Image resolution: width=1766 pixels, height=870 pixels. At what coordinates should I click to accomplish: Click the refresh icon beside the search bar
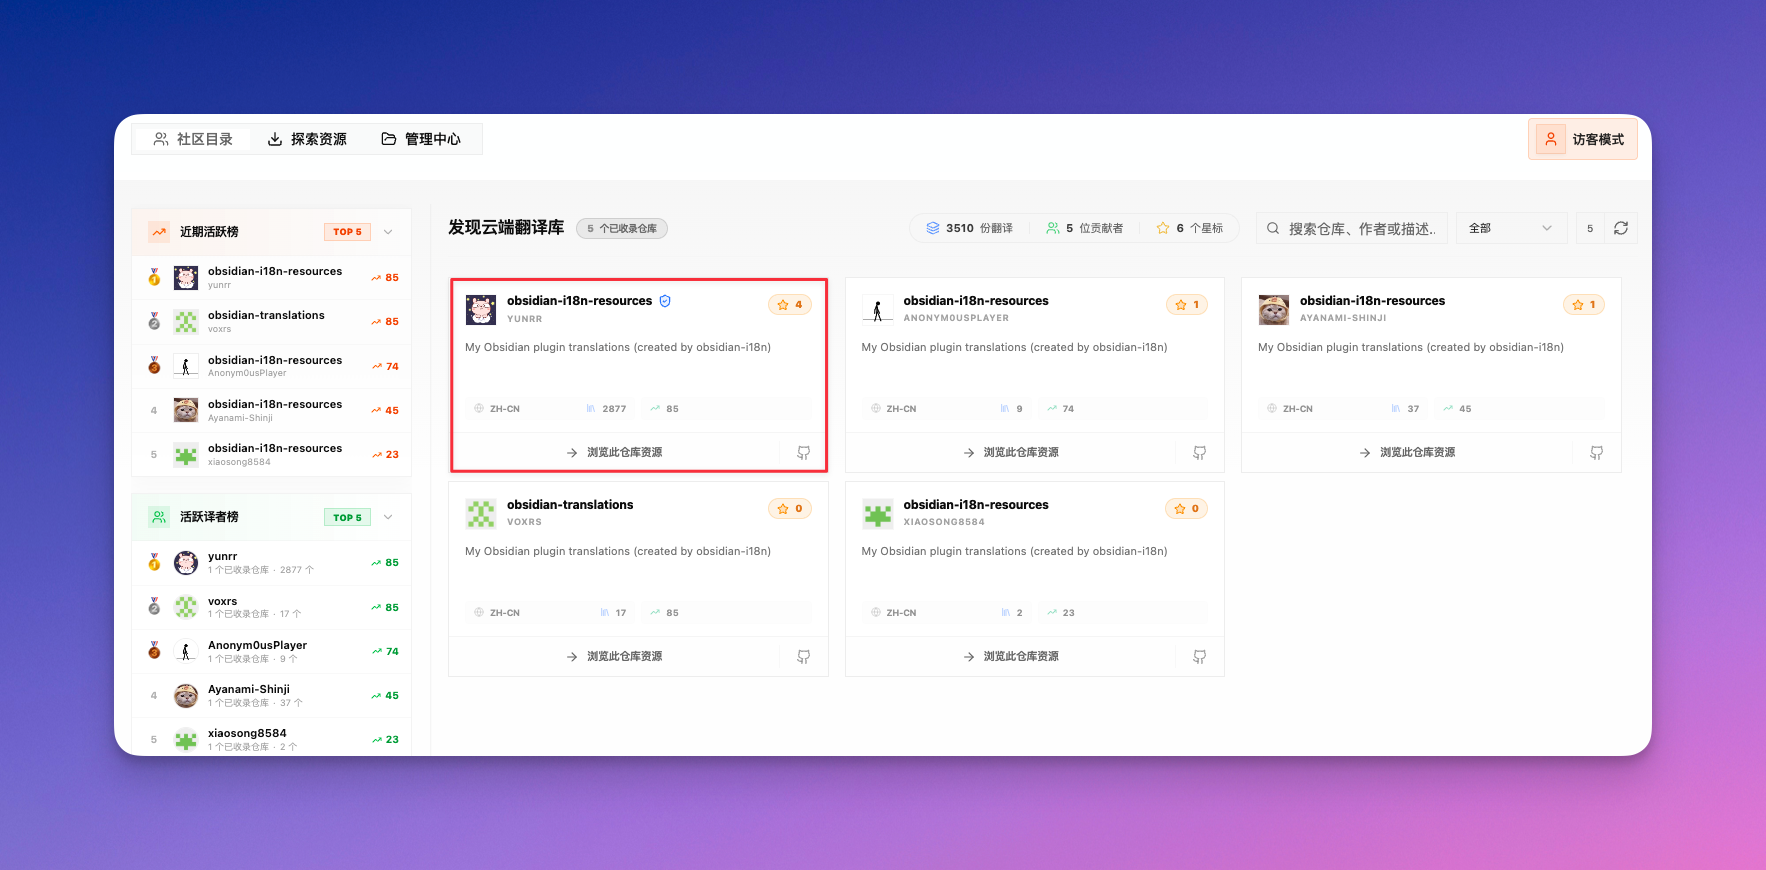(1620, 228)
